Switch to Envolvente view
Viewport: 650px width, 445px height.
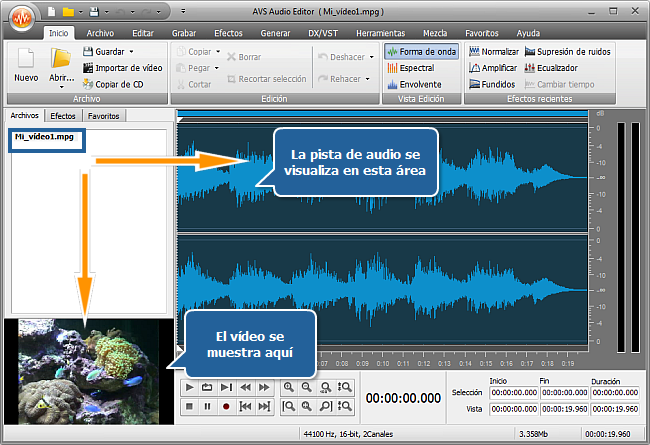tap(414, 85)
